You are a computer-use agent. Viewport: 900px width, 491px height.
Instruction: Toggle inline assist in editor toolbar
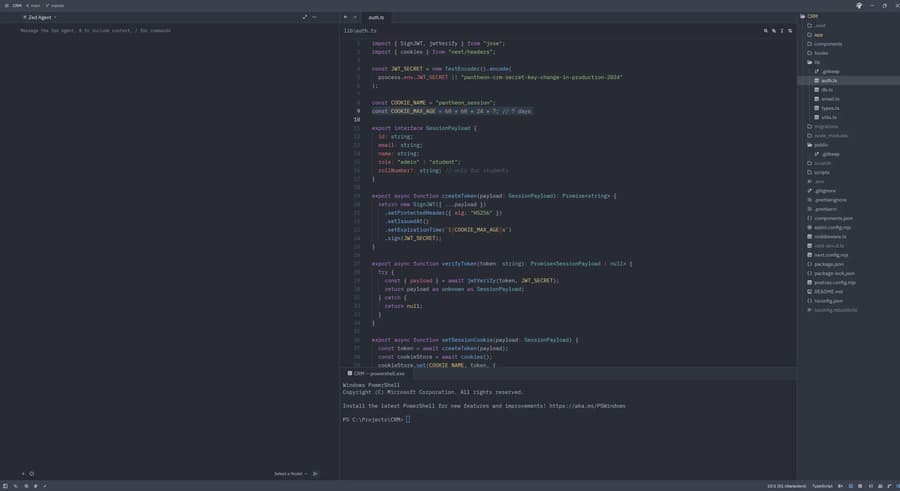point(774,30)
